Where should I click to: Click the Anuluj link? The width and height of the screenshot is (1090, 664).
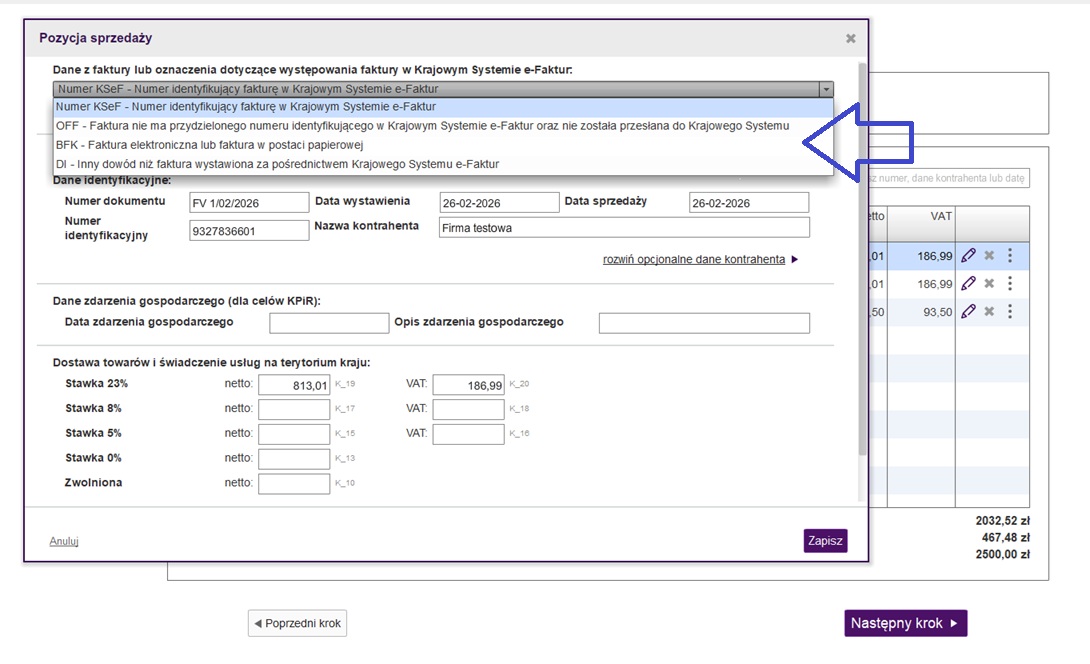click(x=64, y=541)
